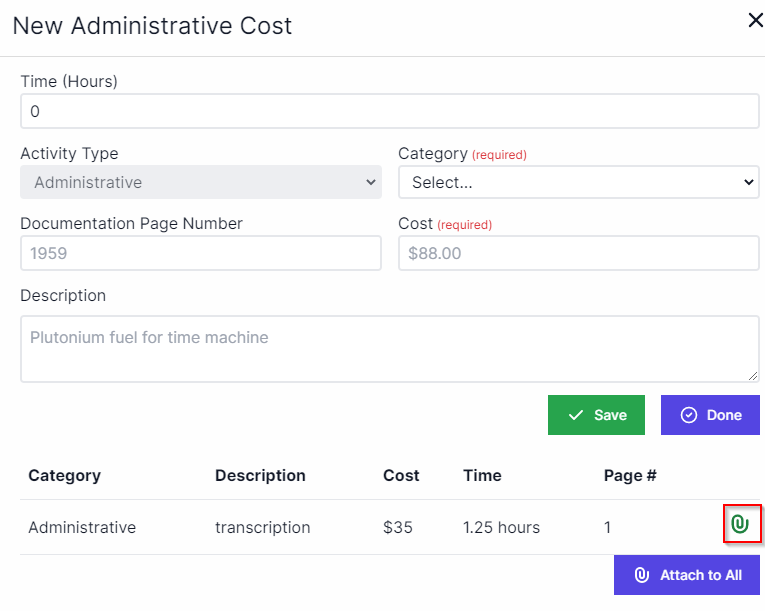This screenshot has width=765, height=611.
Task: Open the Category select dropdown
Action: coord(578,182)
